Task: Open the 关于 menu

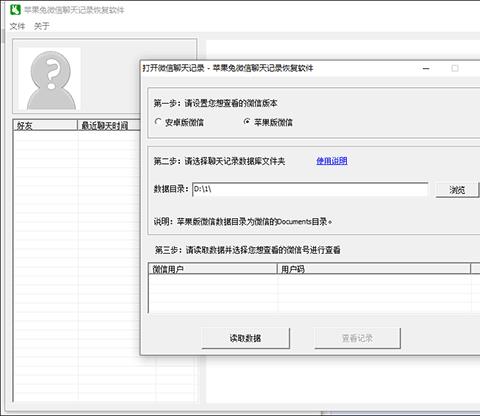Action: click(x=42, y=26)
